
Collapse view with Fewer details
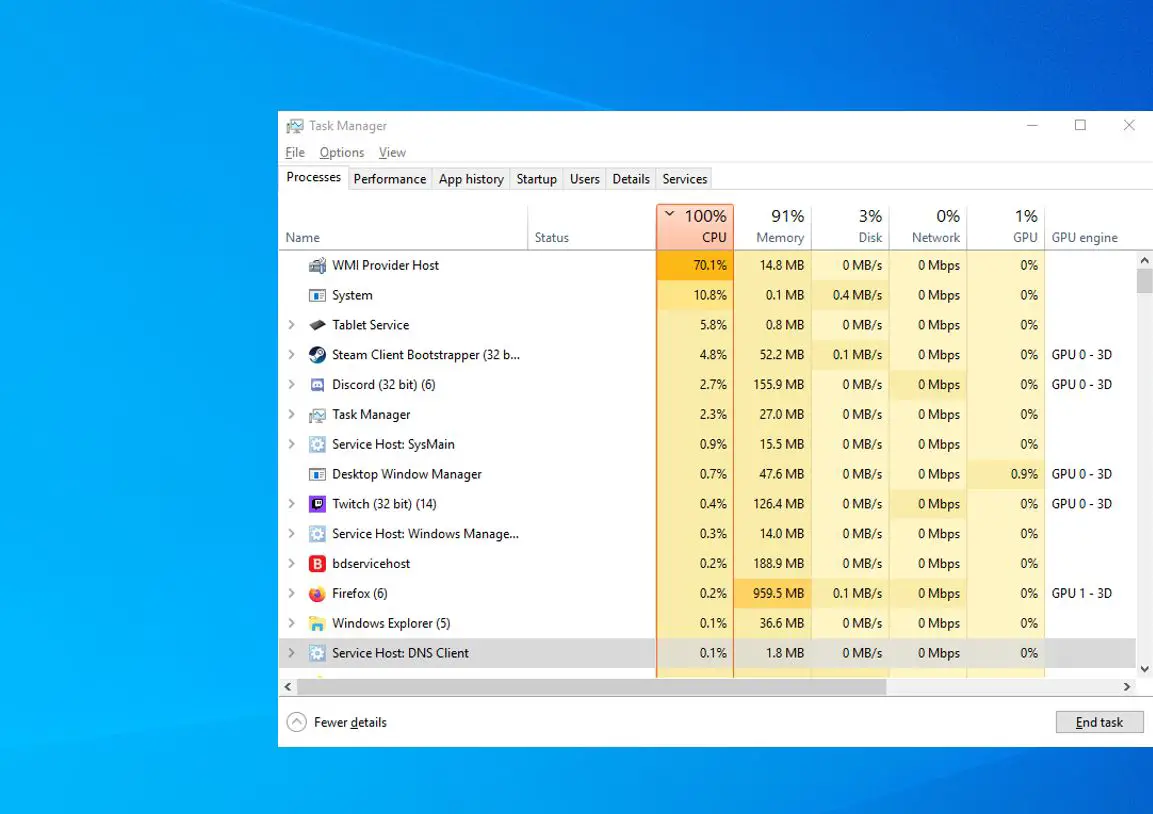pos(337,723)
